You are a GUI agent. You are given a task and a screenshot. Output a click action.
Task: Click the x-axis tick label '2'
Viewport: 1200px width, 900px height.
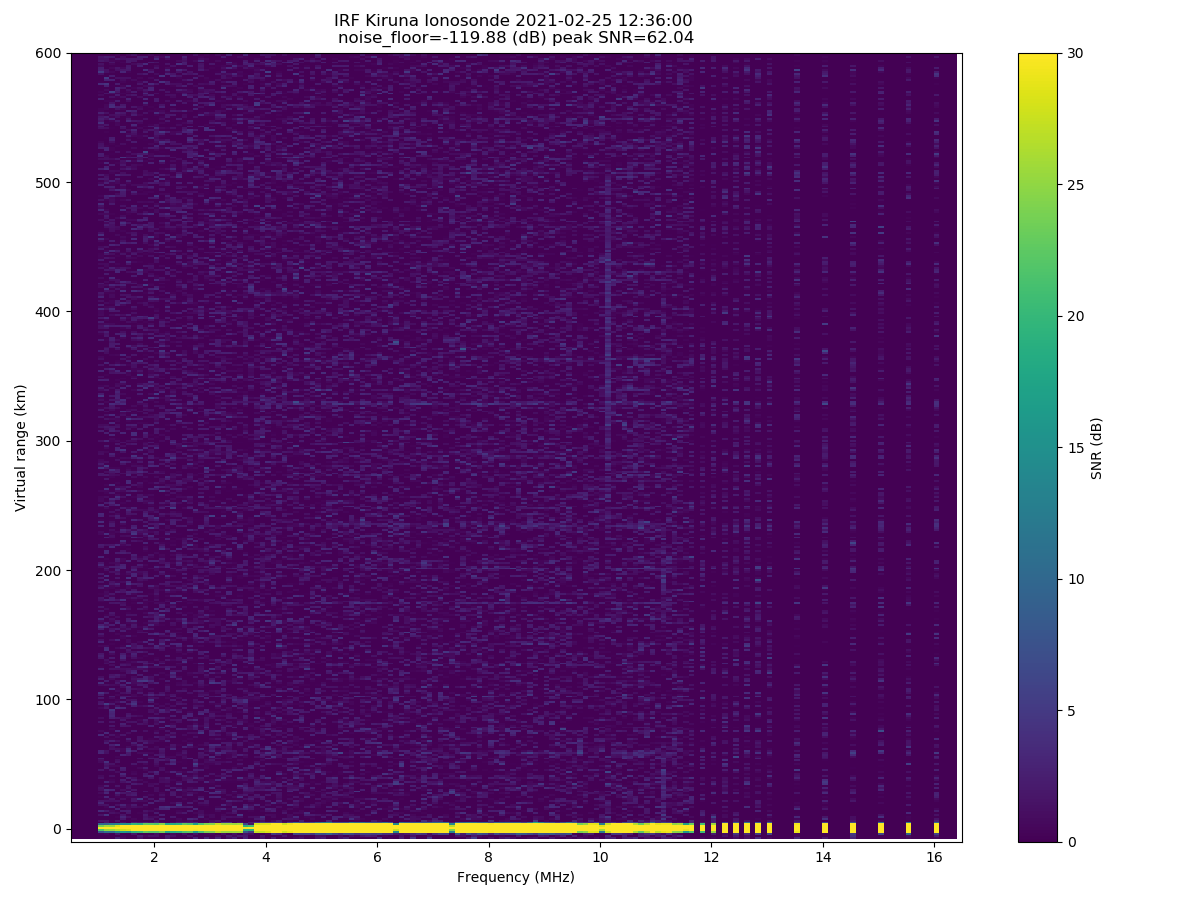coord(154,857)
